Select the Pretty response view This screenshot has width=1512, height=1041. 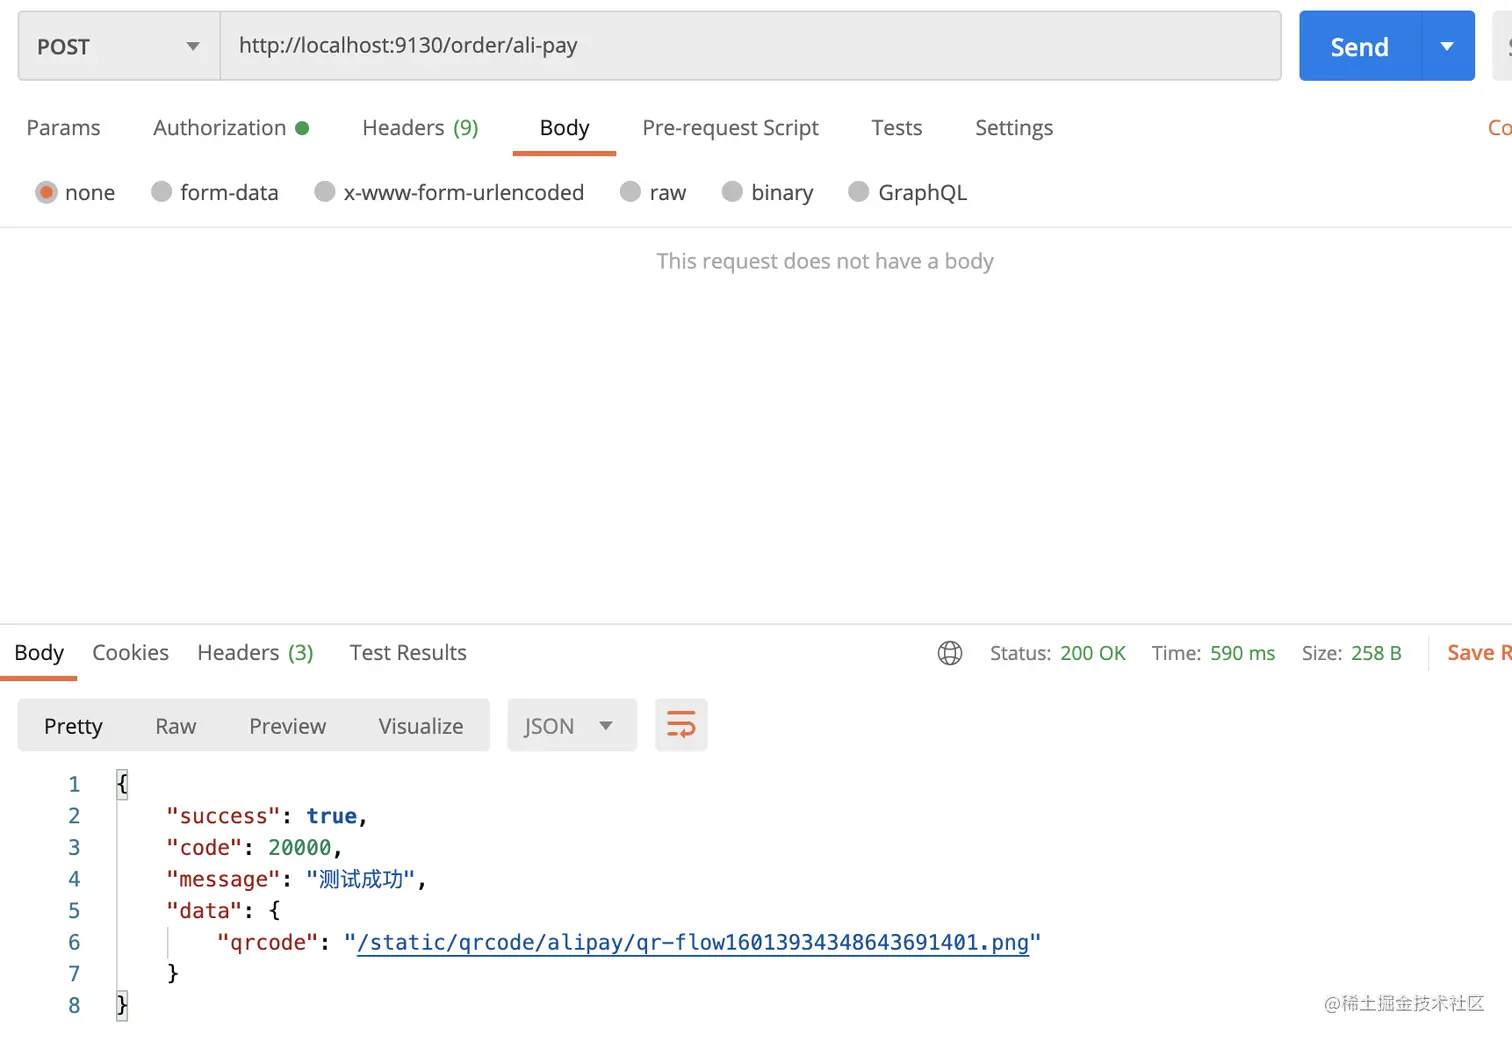tap(73, 726)
